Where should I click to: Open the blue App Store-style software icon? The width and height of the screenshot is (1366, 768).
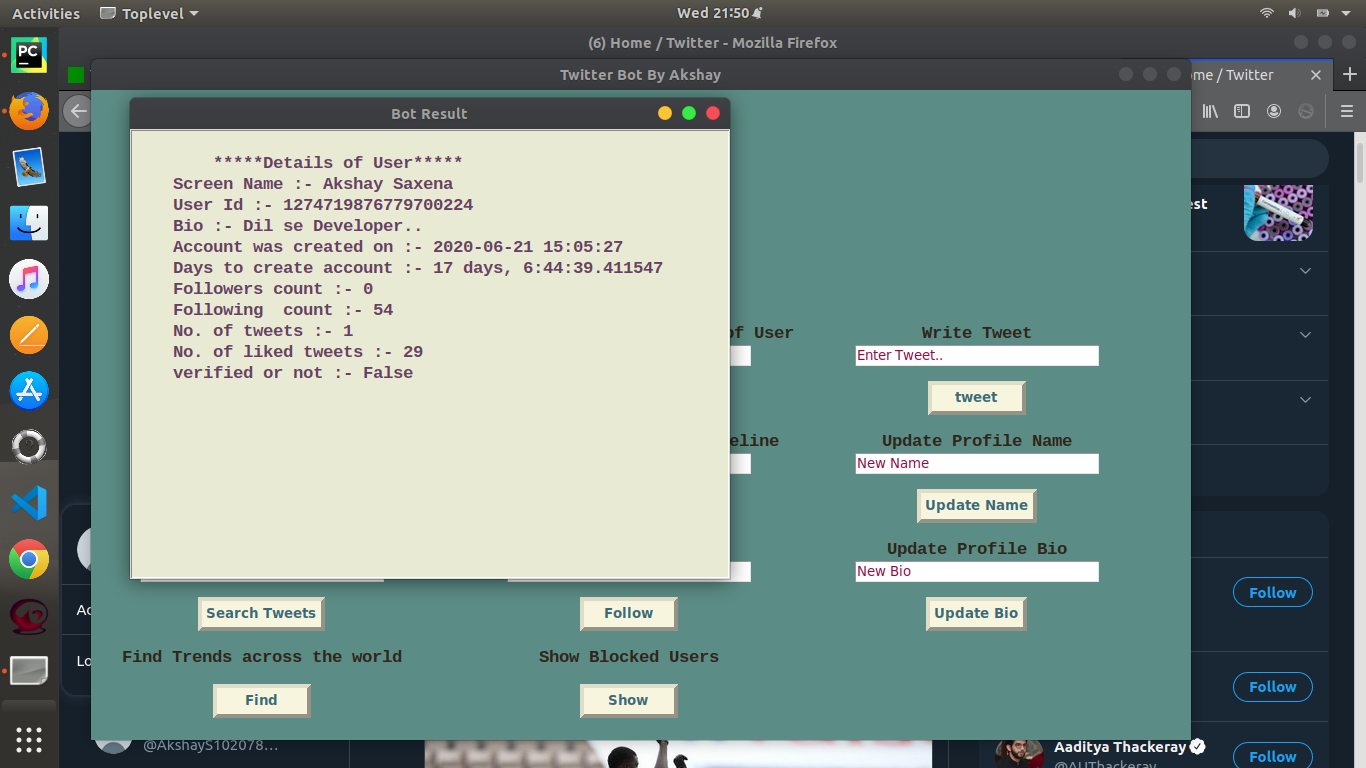[29, 391]
